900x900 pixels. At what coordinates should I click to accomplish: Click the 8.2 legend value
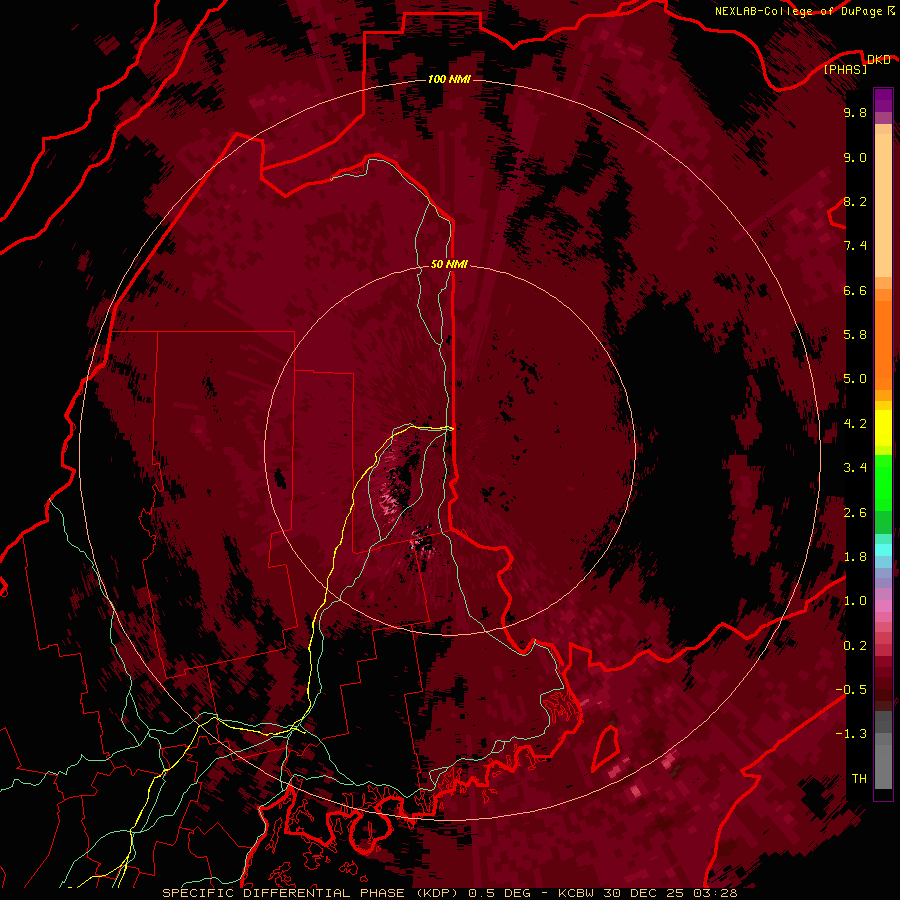[x=855, y=201]
